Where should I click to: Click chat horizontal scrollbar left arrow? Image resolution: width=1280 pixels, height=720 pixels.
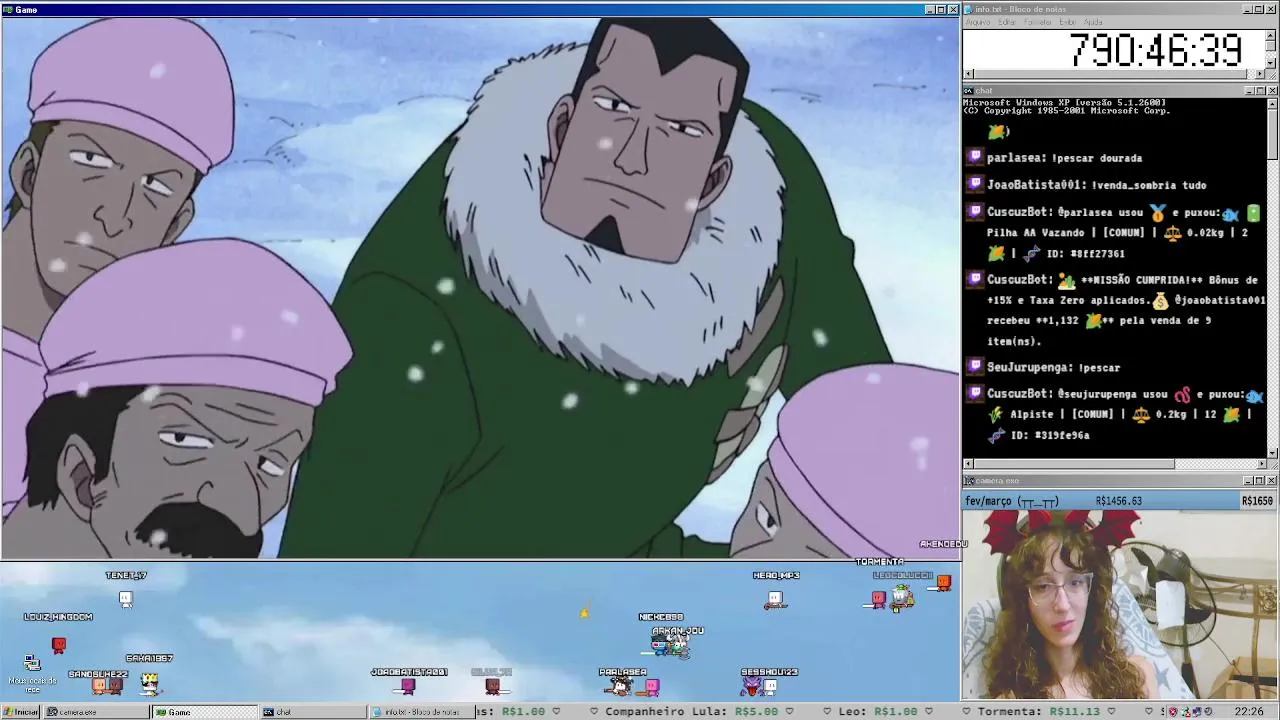pos(968,464)
